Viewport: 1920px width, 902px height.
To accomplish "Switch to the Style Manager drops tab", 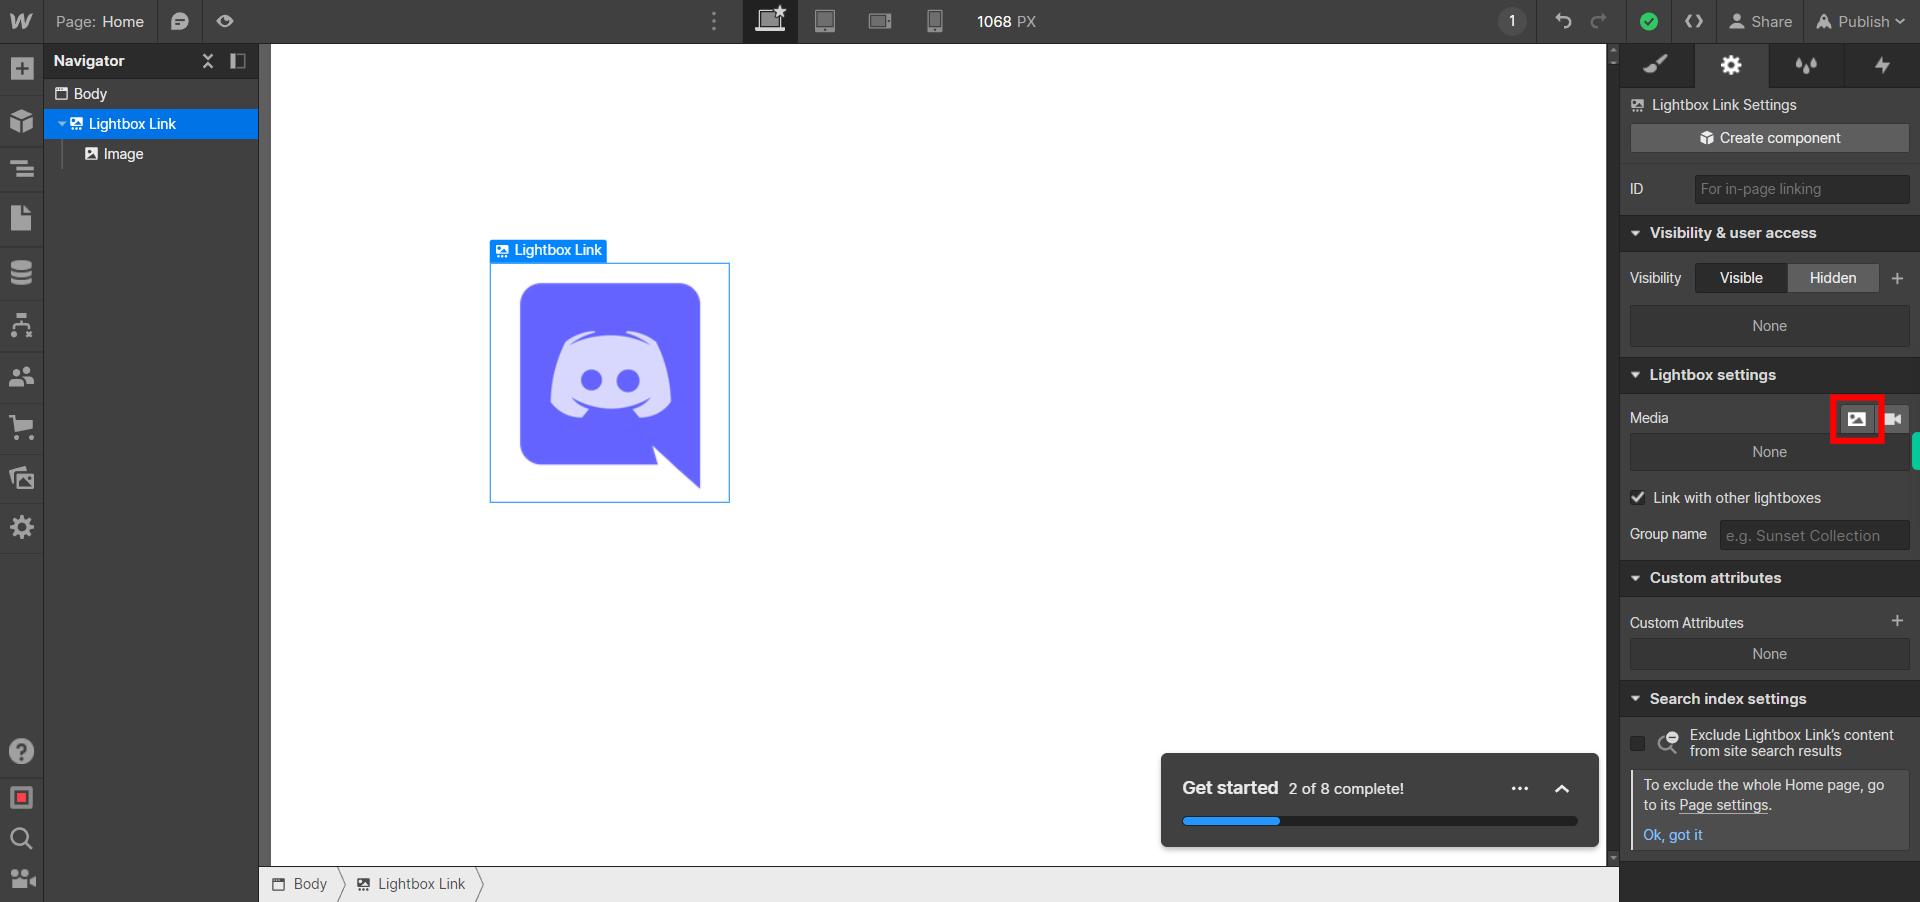I will 1806,65.
